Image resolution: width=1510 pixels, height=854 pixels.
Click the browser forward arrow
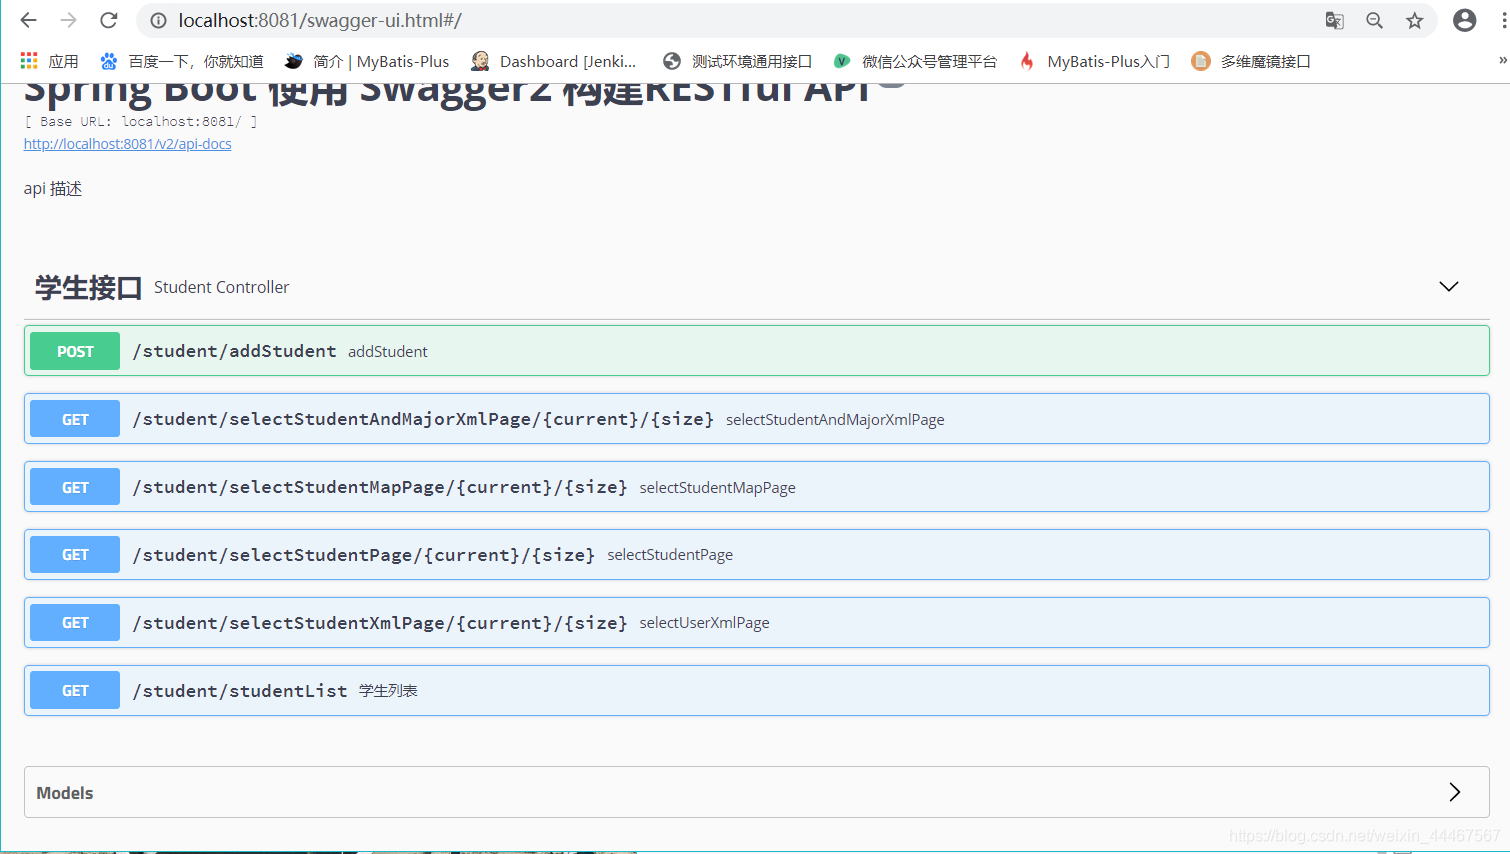[x=68, y=20]
